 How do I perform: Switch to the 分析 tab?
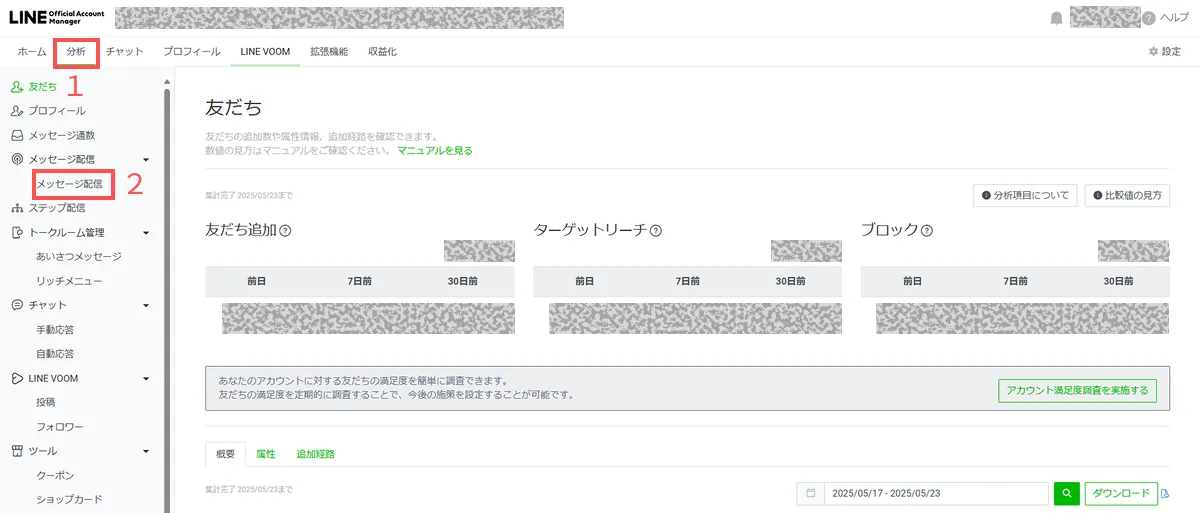[76, 51]
